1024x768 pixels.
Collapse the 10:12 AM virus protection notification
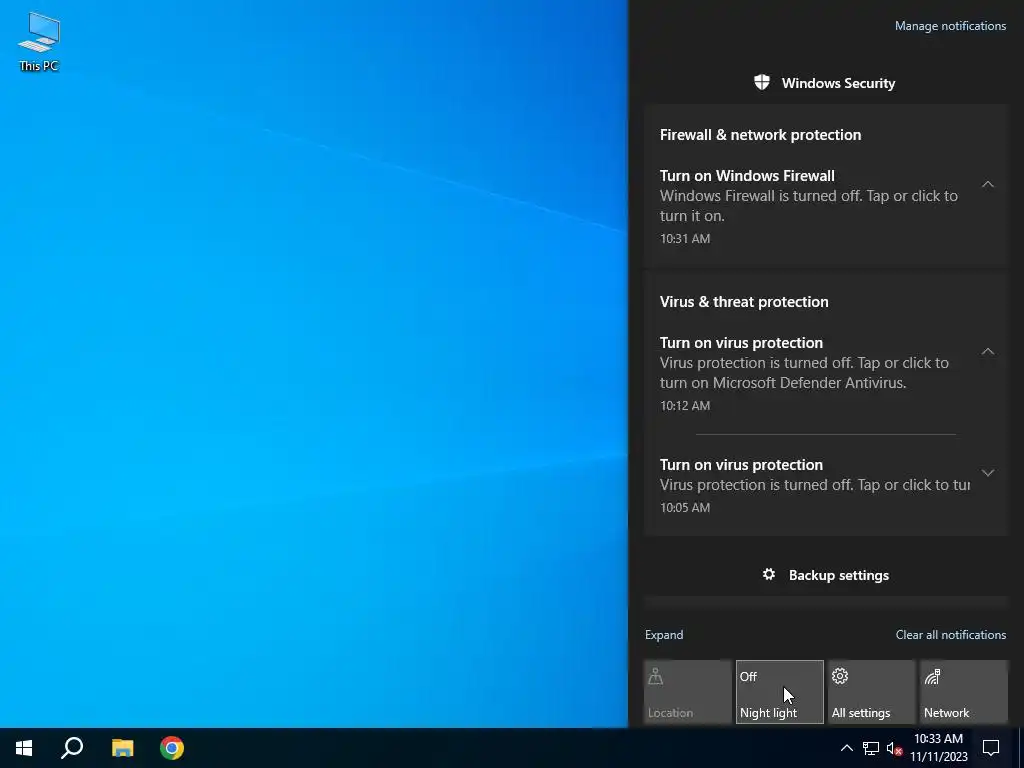[988, 352]
